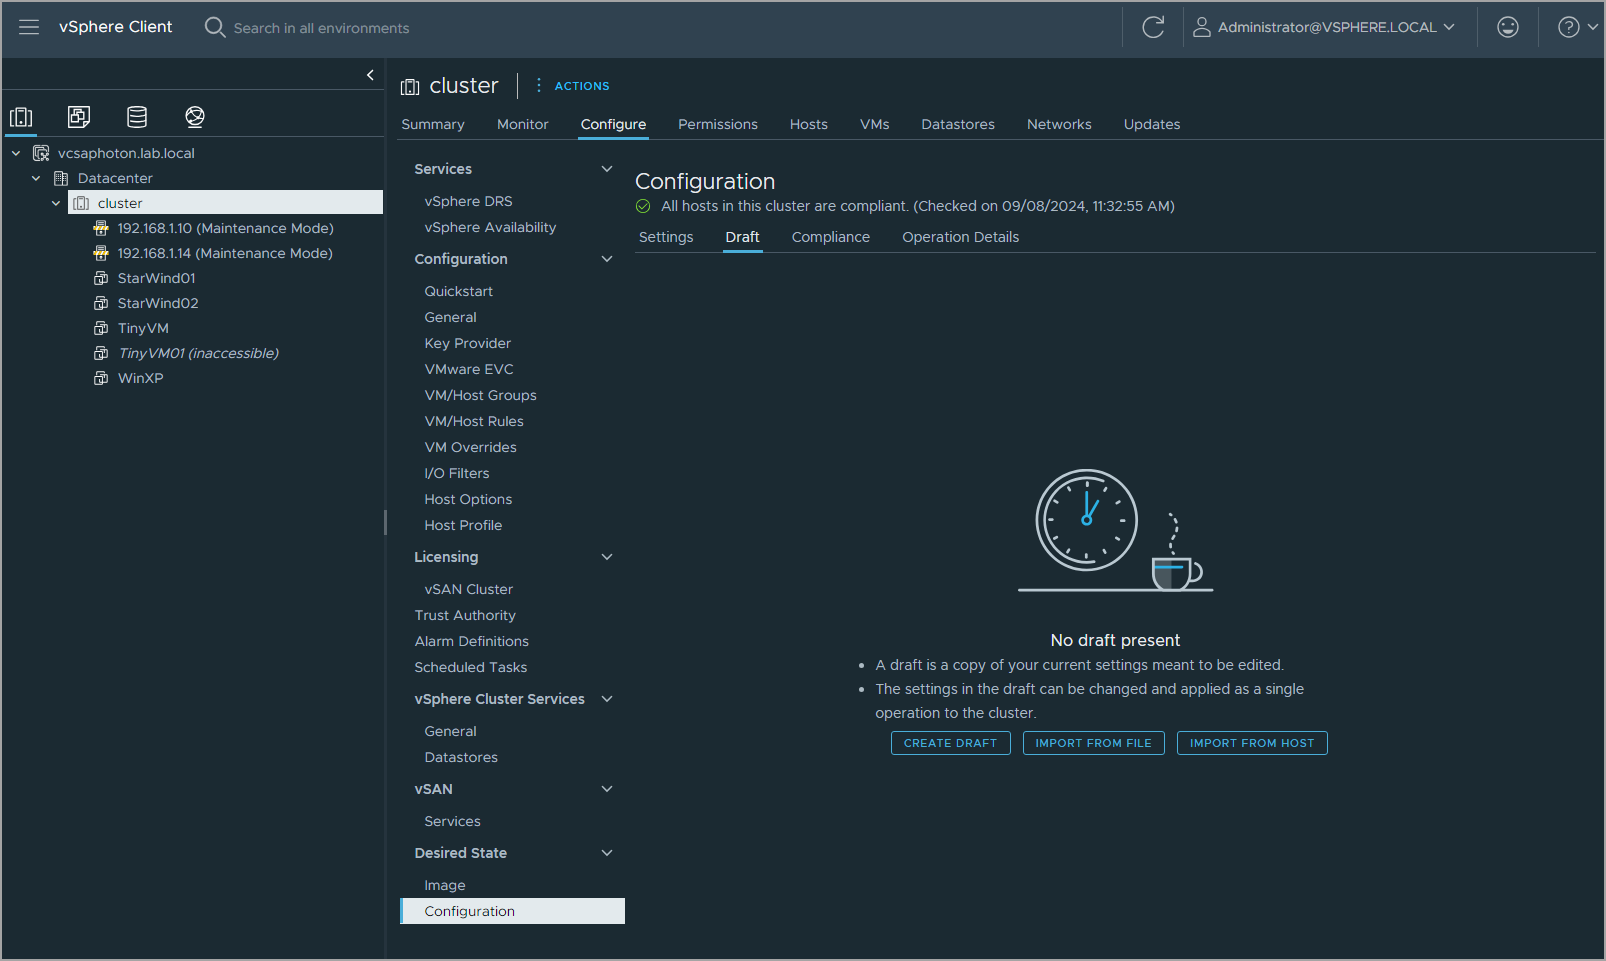Switch to Hosts and Clusters inventory view
This screenshot has width=1606, height=961.
[21, 117]
